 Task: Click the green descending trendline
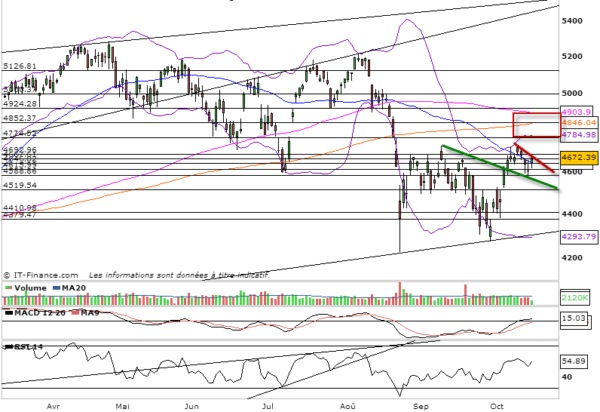499,167
